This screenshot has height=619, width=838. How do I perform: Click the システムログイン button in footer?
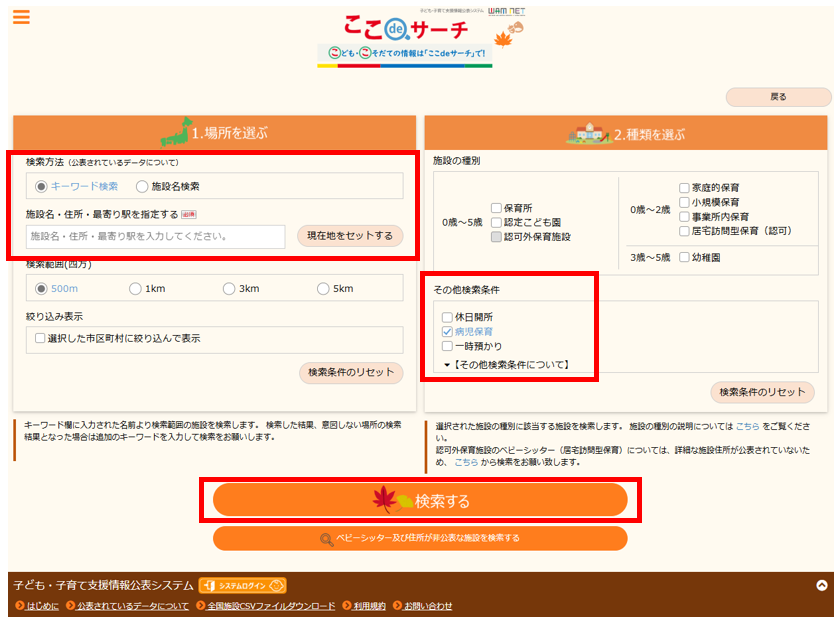(243, 585)
